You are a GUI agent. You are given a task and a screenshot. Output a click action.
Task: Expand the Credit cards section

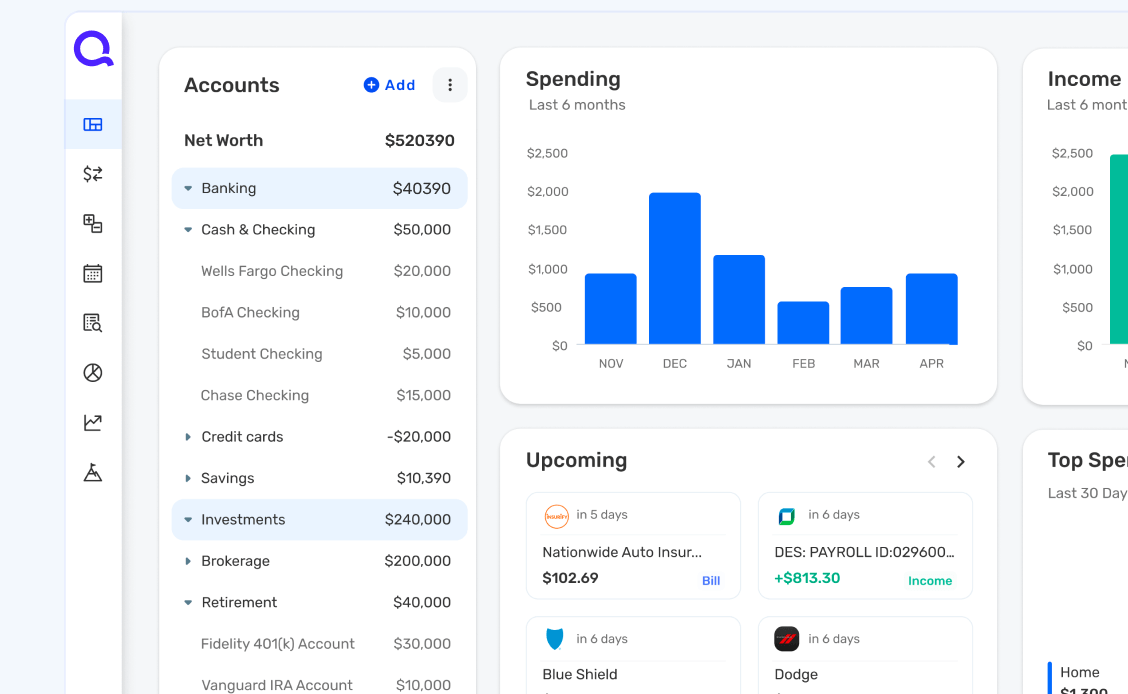click(188, 436)
